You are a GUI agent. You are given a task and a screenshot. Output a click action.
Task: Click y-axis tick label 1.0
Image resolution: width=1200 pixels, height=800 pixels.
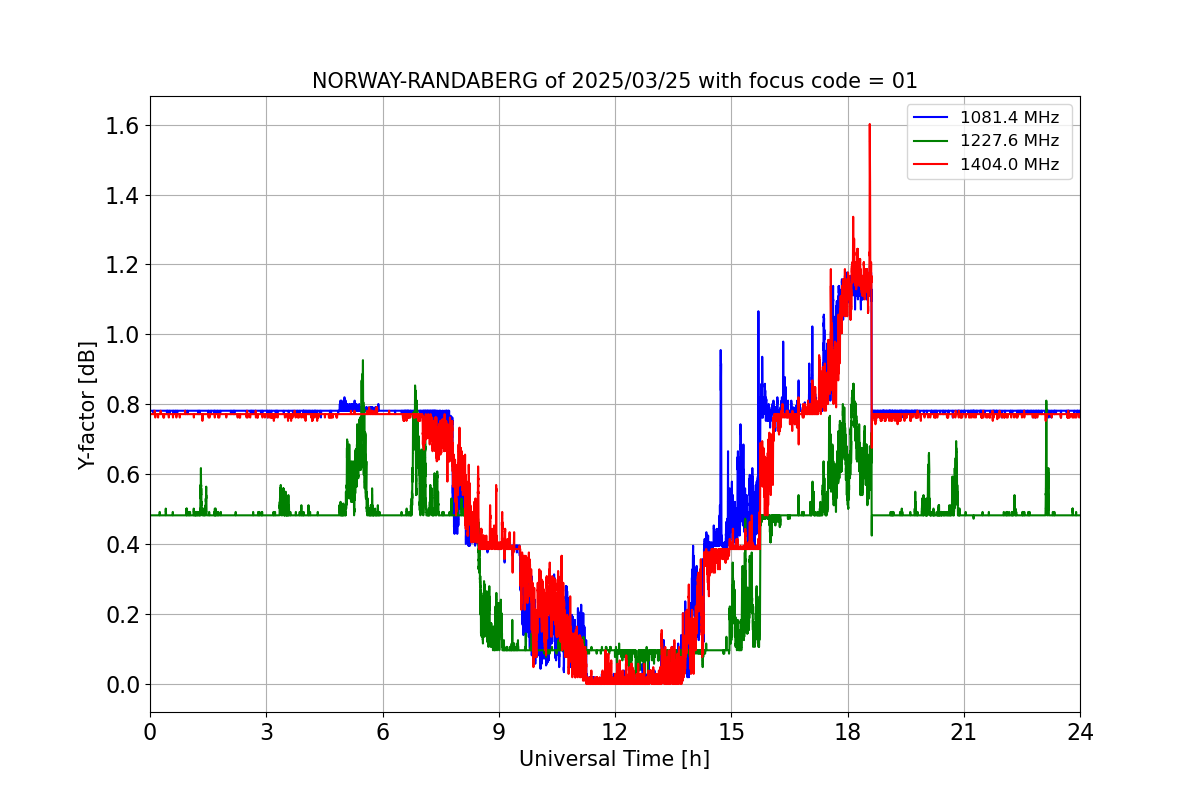point(123,335)
